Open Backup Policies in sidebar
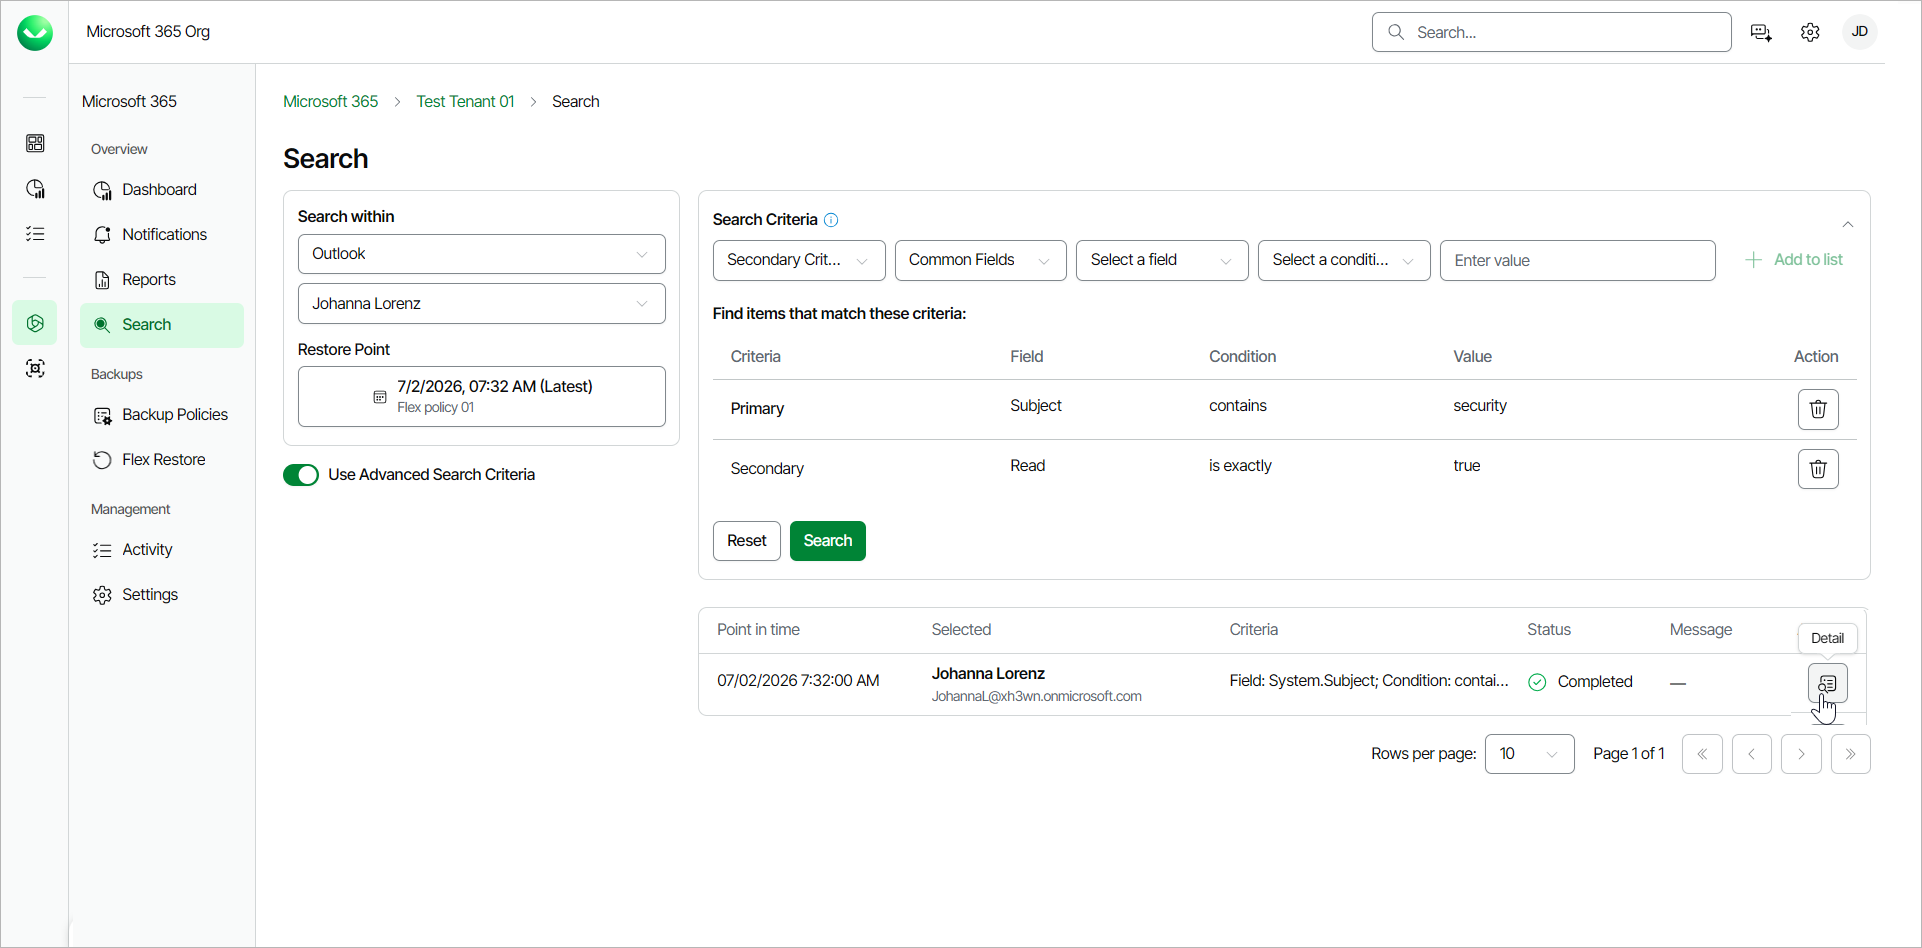 (161, 415)
